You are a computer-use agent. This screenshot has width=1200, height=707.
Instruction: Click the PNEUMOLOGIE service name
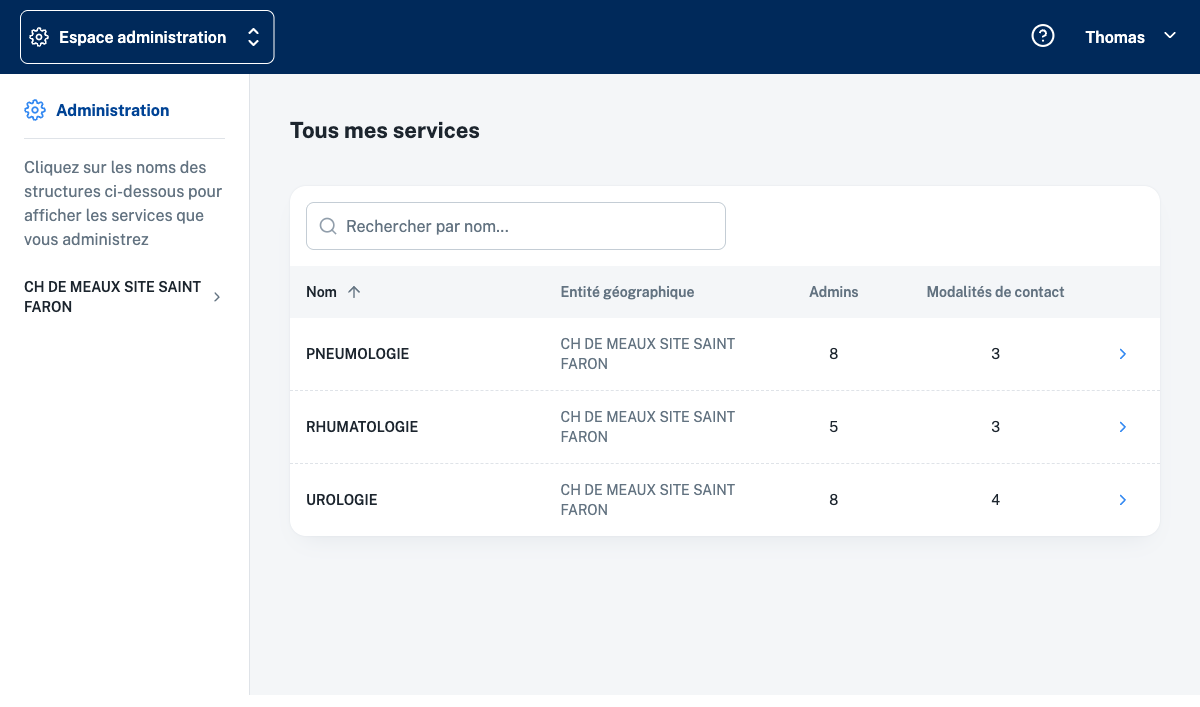pos(357,354)
